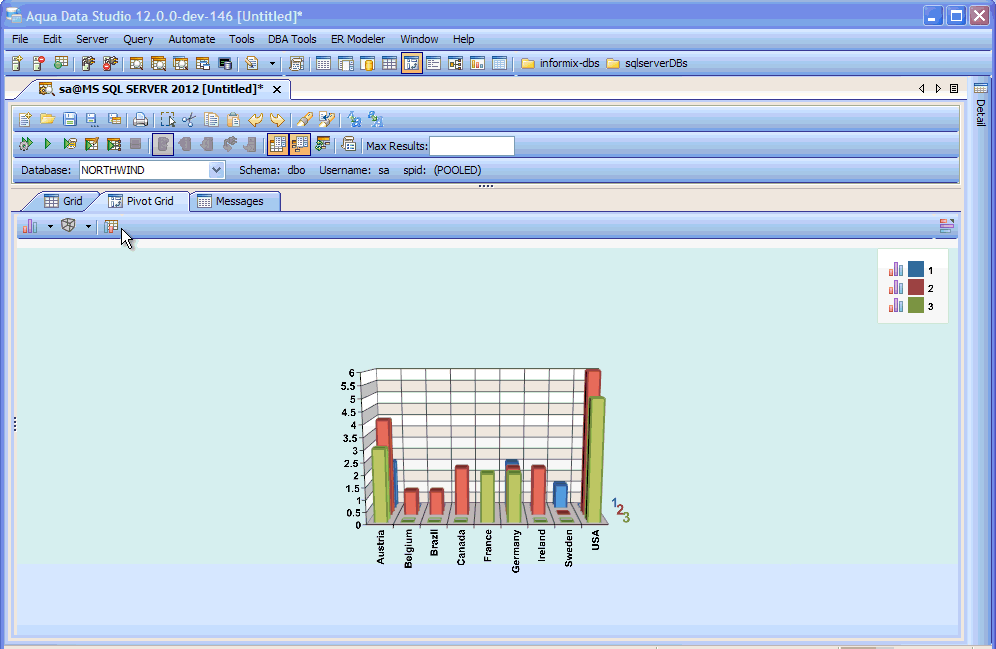Click the highlighter marker icon
The height and width of the screenshot is (649, 996).
point(304,119)
